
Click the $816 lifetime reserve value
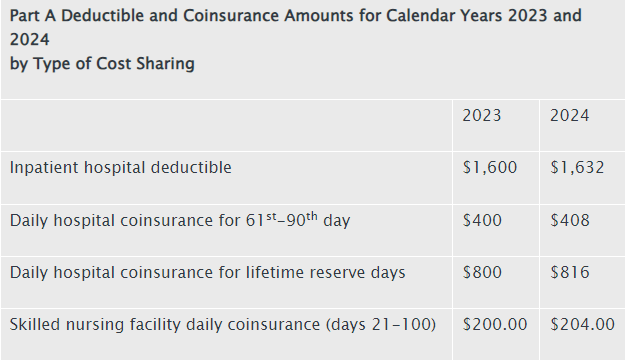[x=570, y=273]
